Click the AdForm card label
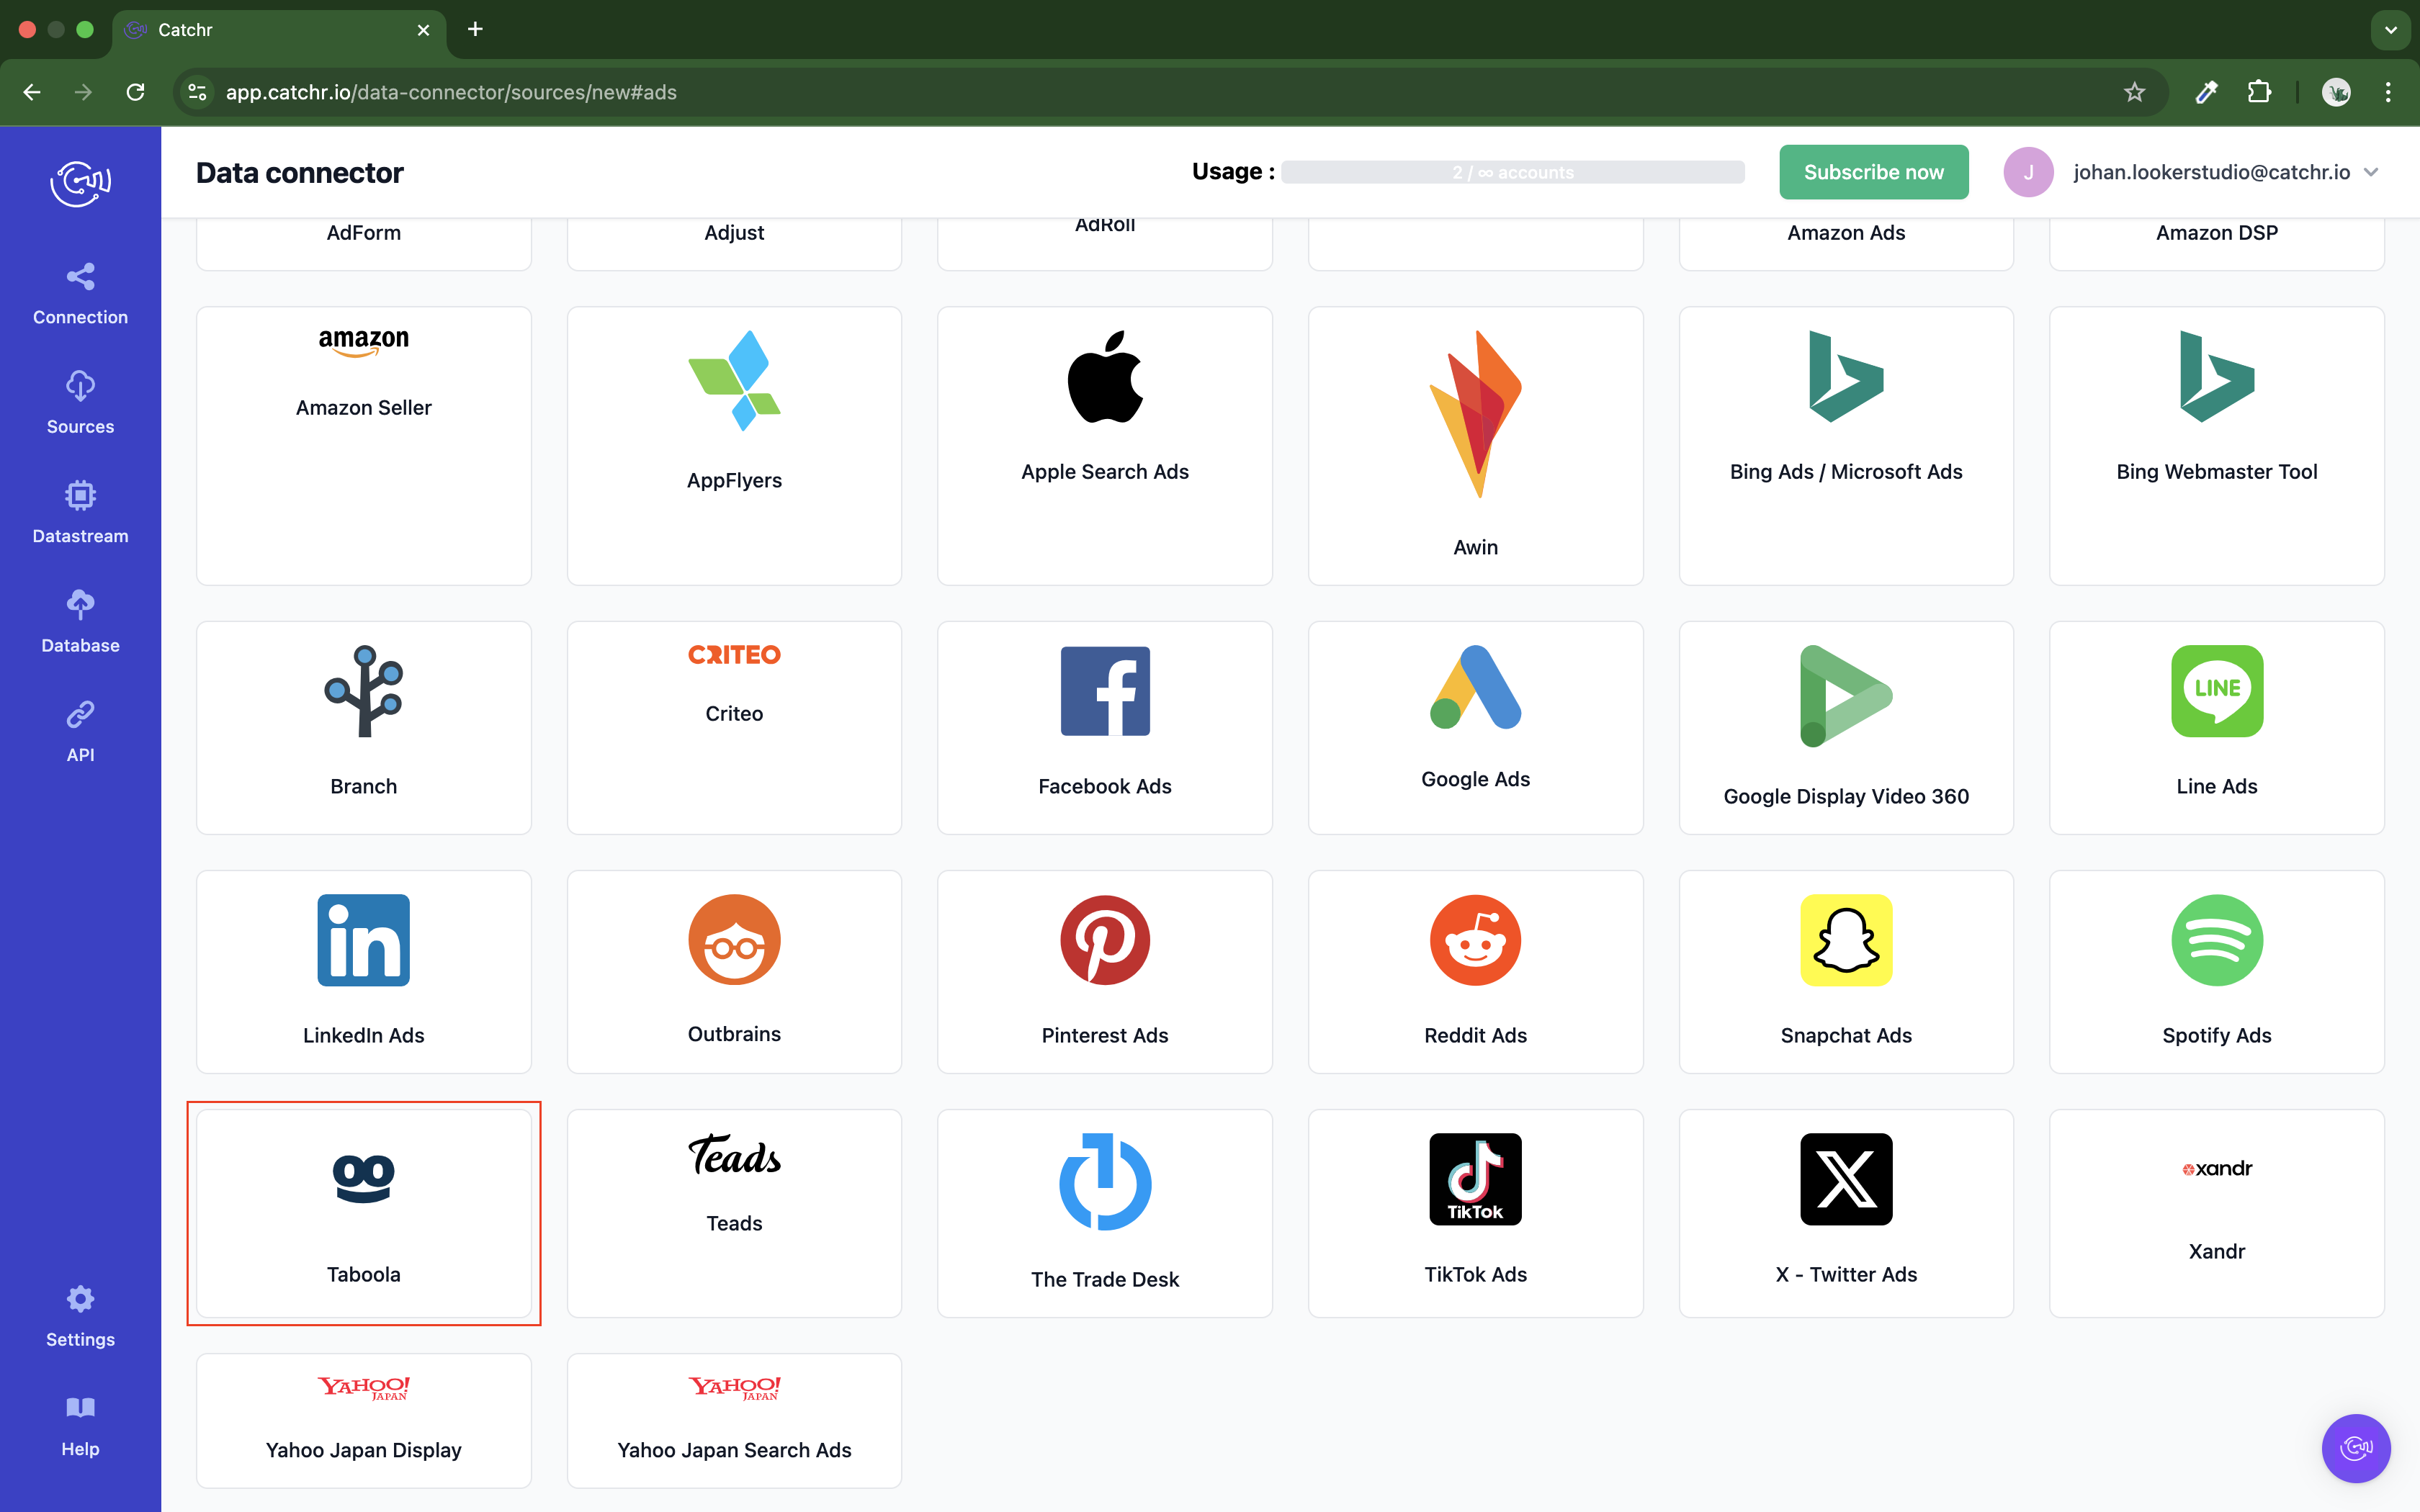The height and width of the screenshot is (1512, 2420). click(364, 232)
